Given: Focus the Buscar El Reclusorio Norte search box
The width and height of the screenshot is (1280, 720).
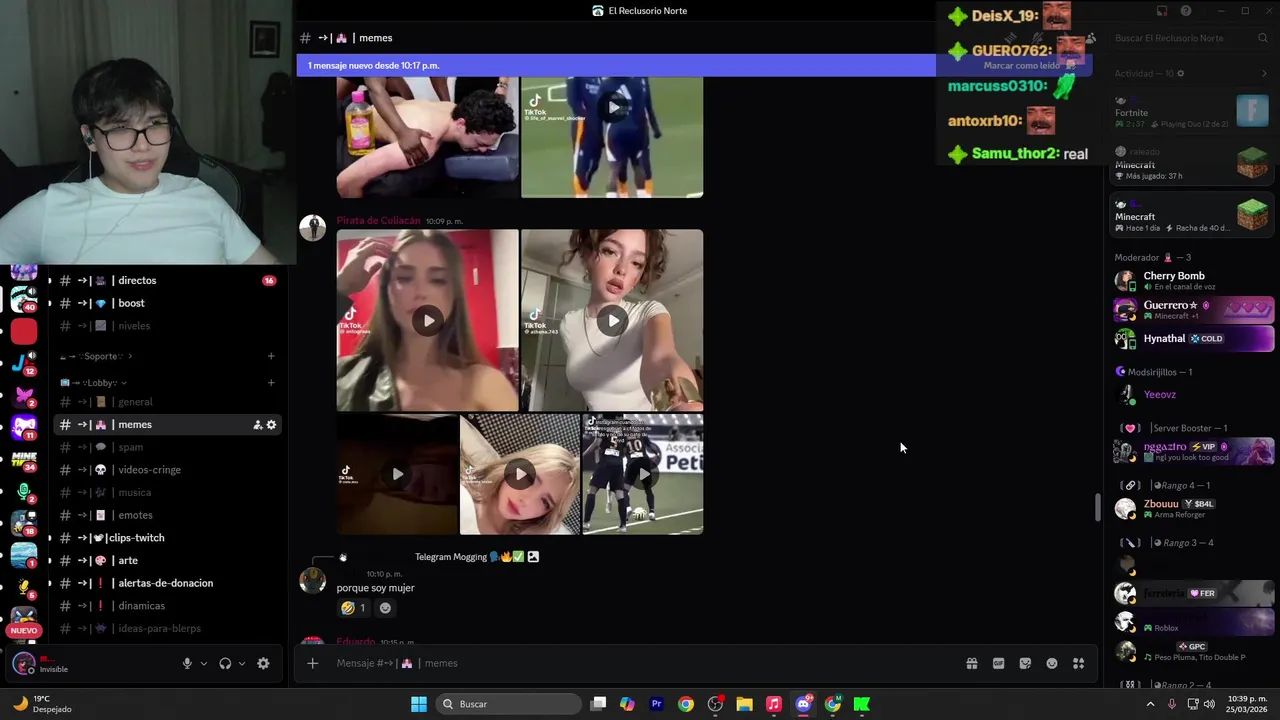Looking at the screenshot, I should tap(1190, 38).
